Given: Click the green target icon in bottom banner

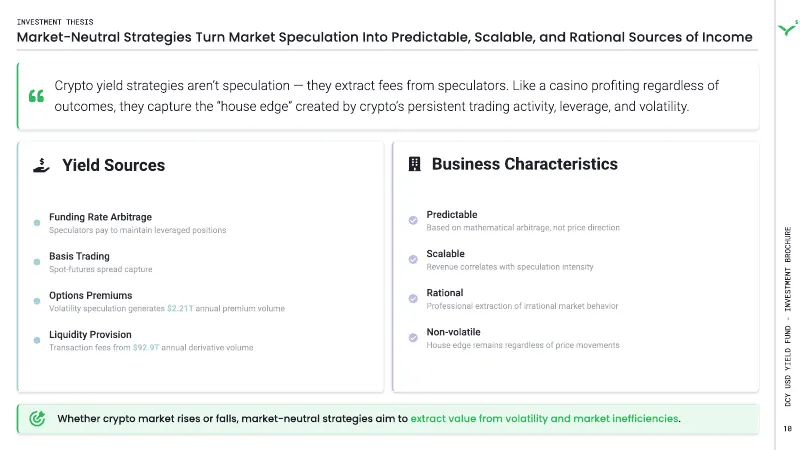Looking at the screenshot, I should click(37, 418).
